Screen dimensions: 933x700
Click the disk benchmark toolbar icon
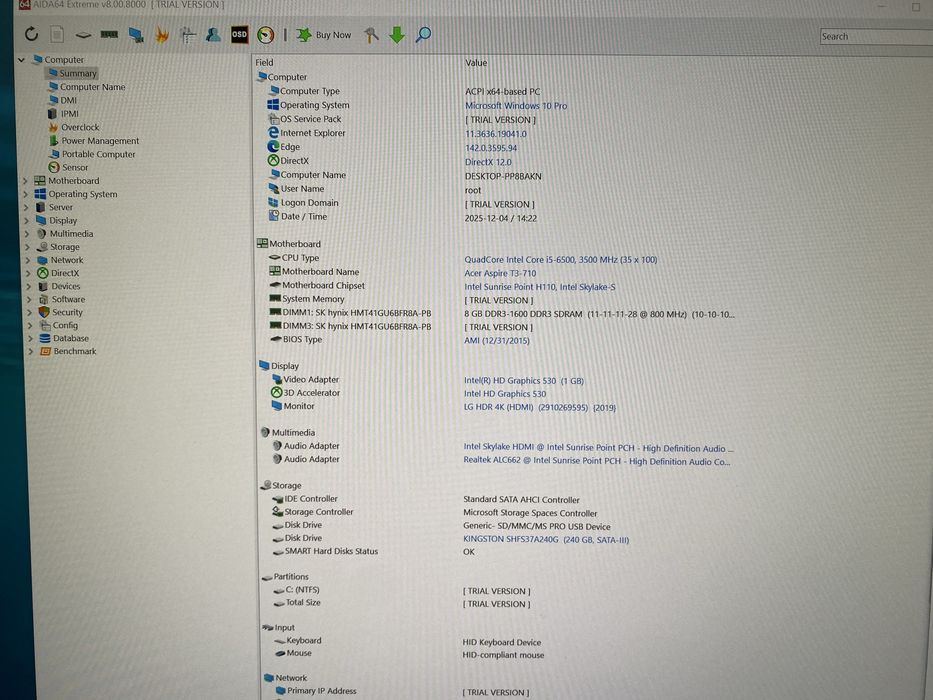[83, 35]
